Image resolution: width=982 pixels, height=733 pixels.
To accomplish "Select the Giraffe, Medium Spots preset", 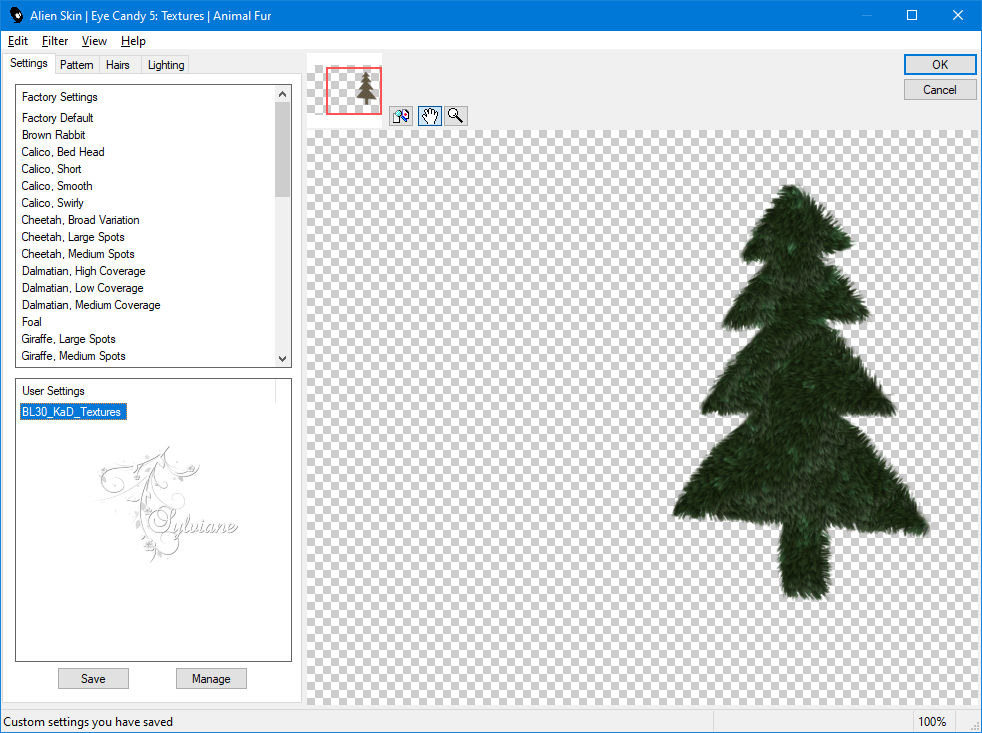I will click(x=73, y=355).
